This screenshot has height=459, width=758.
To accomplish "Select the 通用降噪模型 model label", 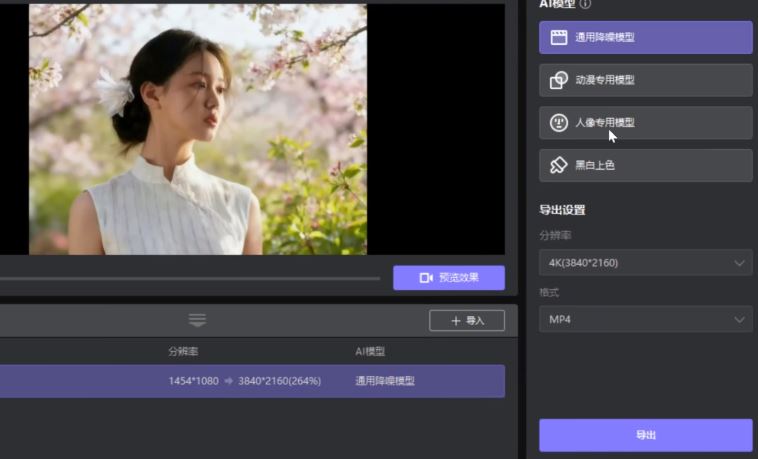I will [x=605, y=38].
